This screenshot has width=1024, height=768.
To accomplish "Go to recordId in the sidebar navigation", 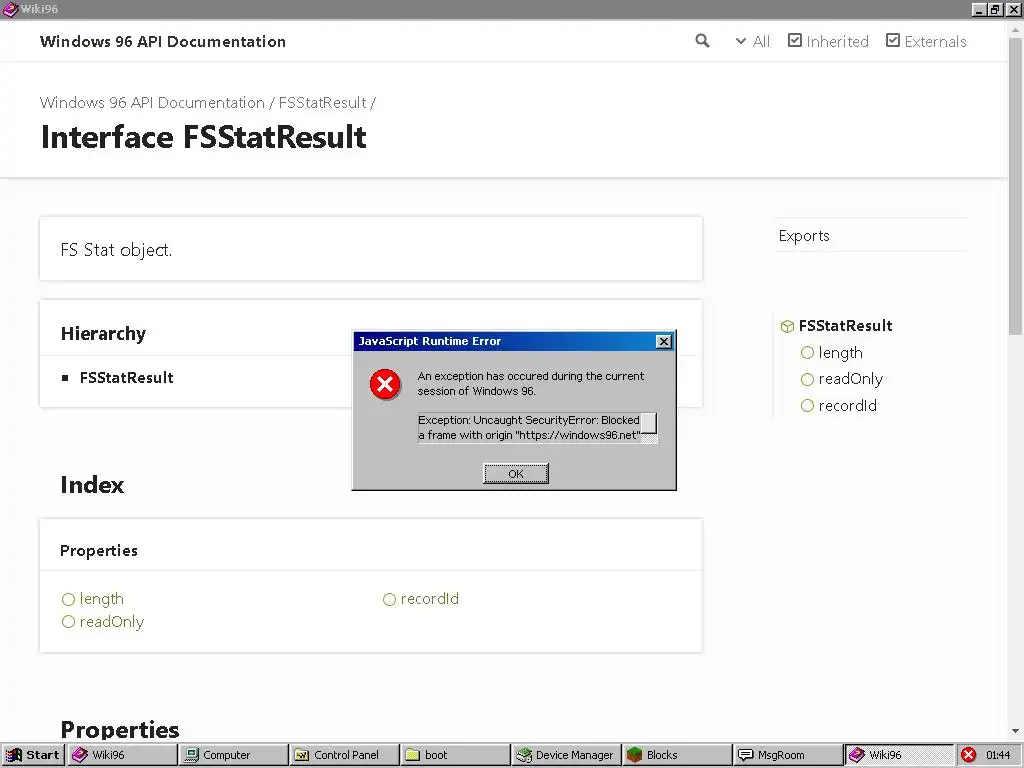I will (x=847, y=406).
